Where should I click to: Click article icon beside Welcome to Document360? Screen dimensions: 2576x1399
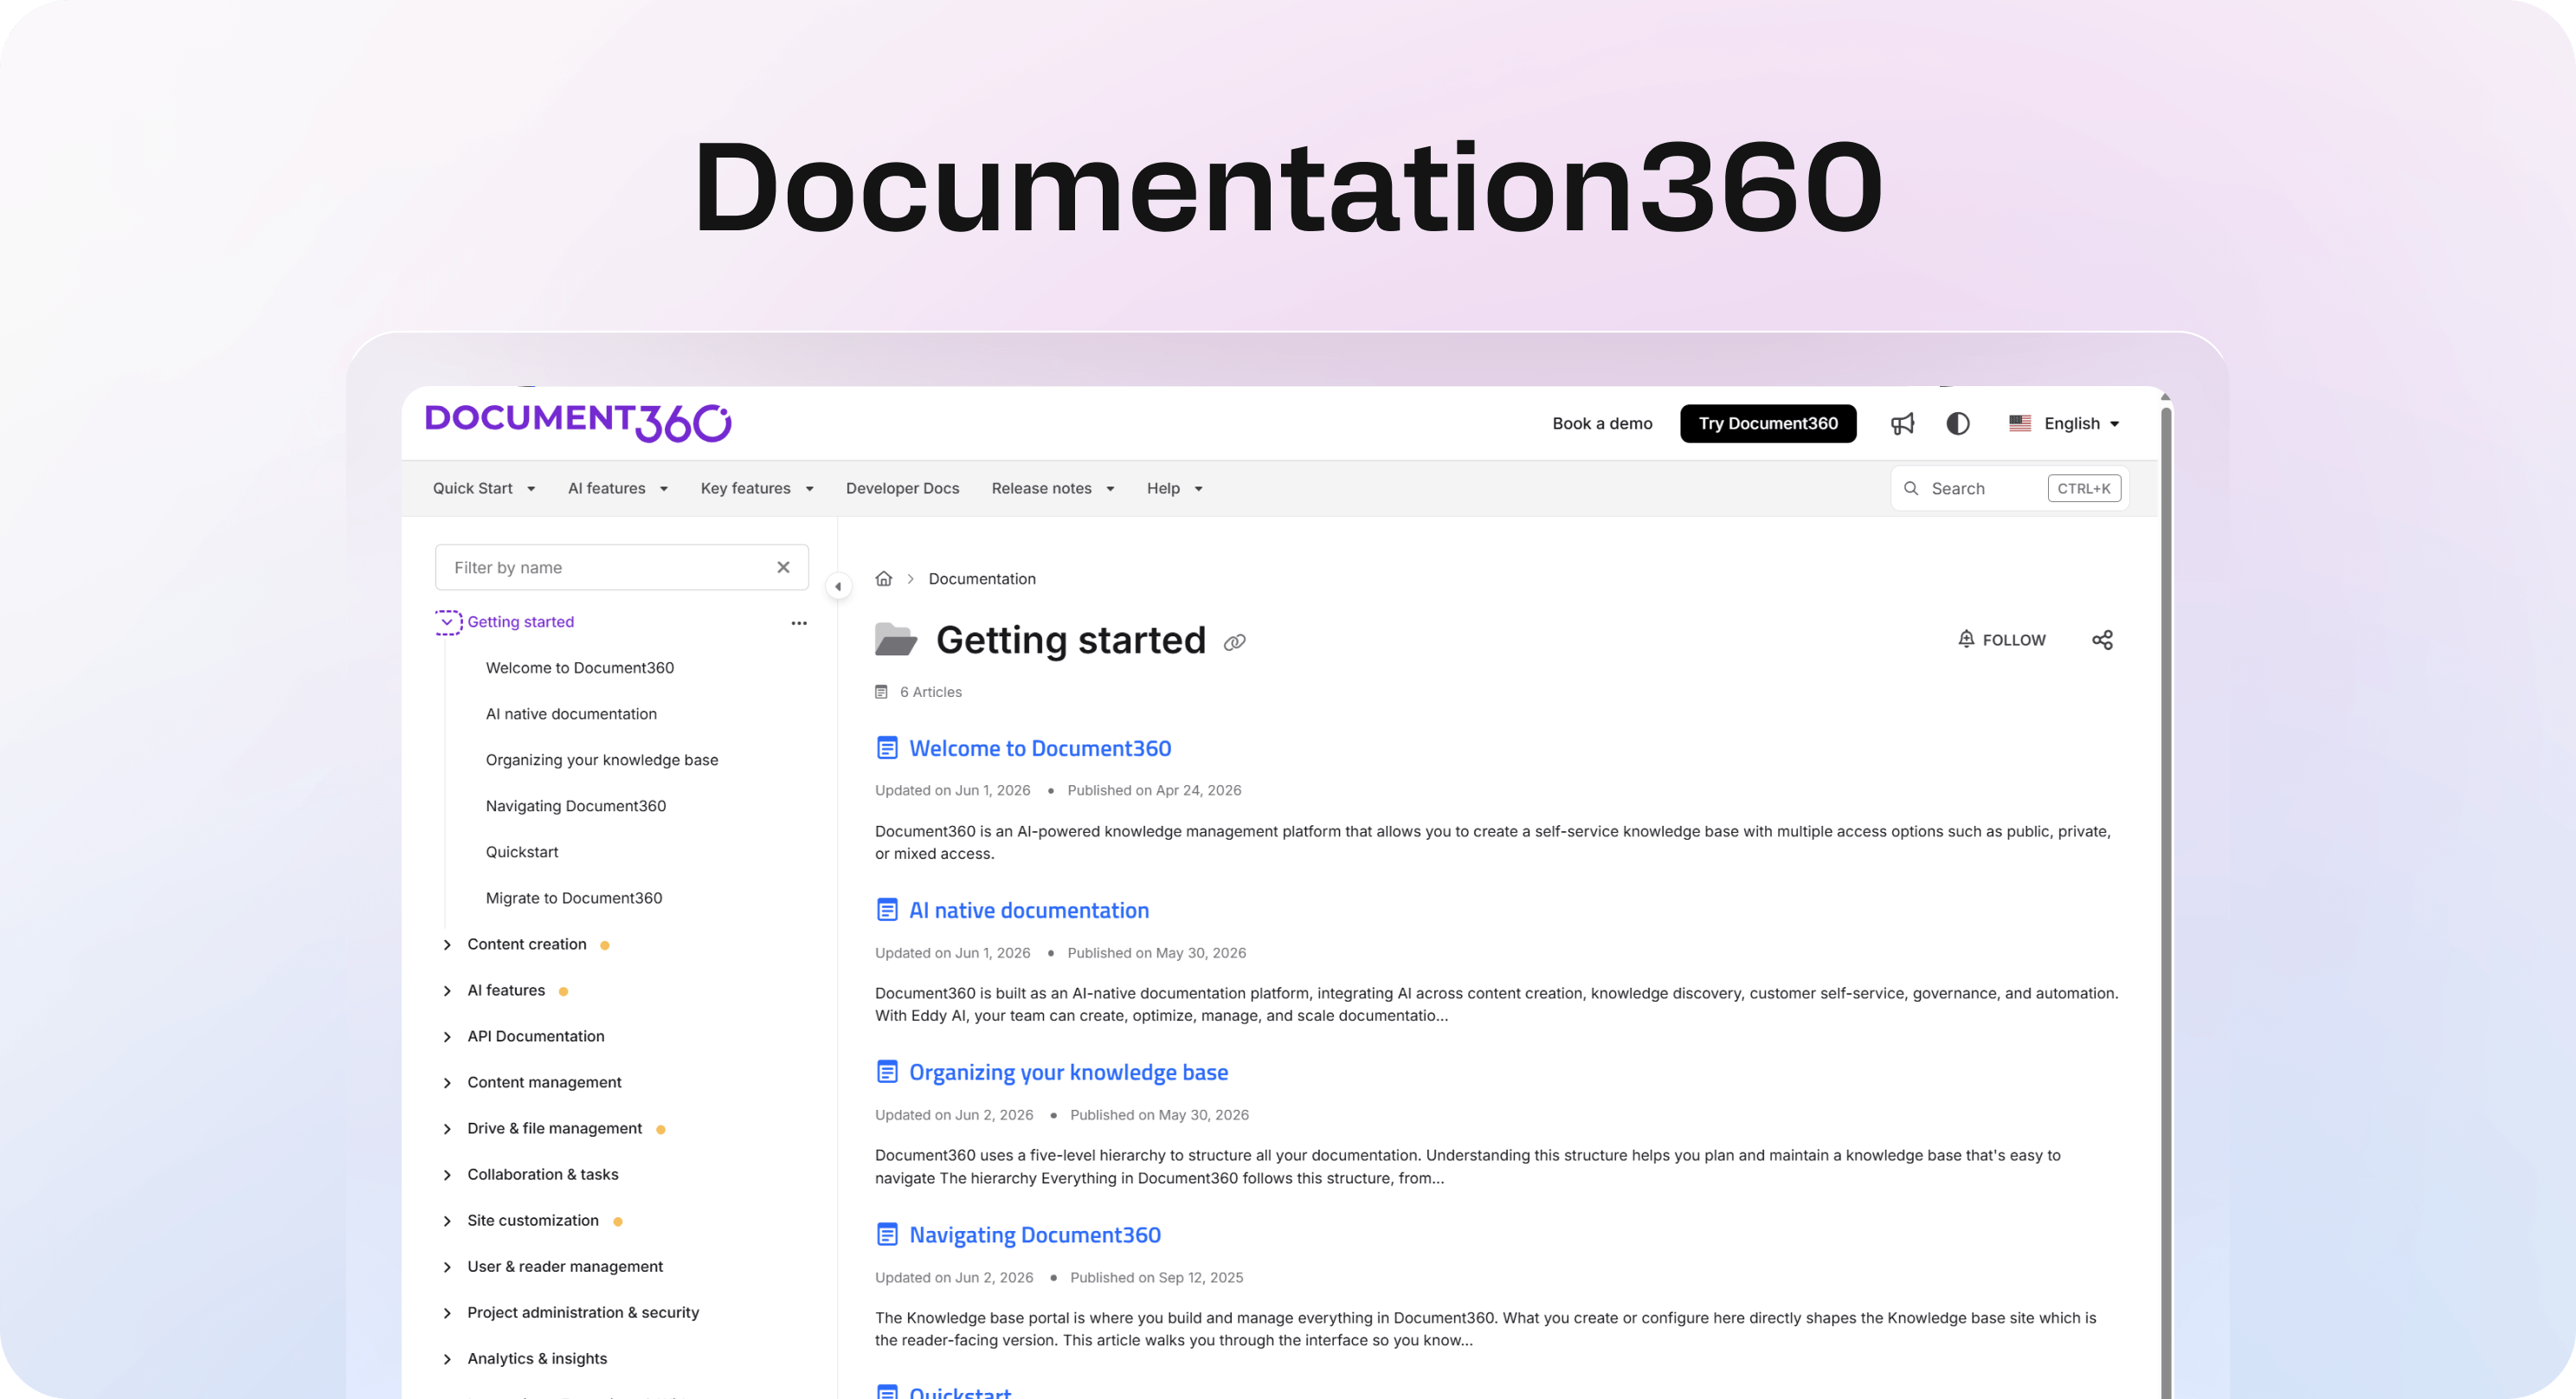coord(886,747)
